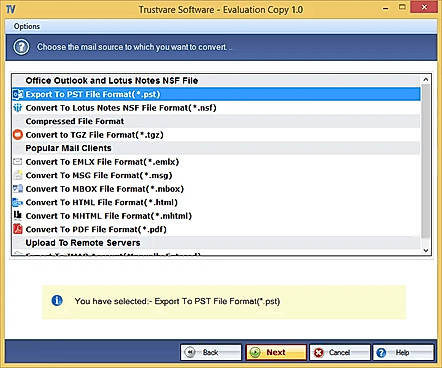Click the red PDF icon
Screen dimensions: 442x368
[x=18, y=229]
